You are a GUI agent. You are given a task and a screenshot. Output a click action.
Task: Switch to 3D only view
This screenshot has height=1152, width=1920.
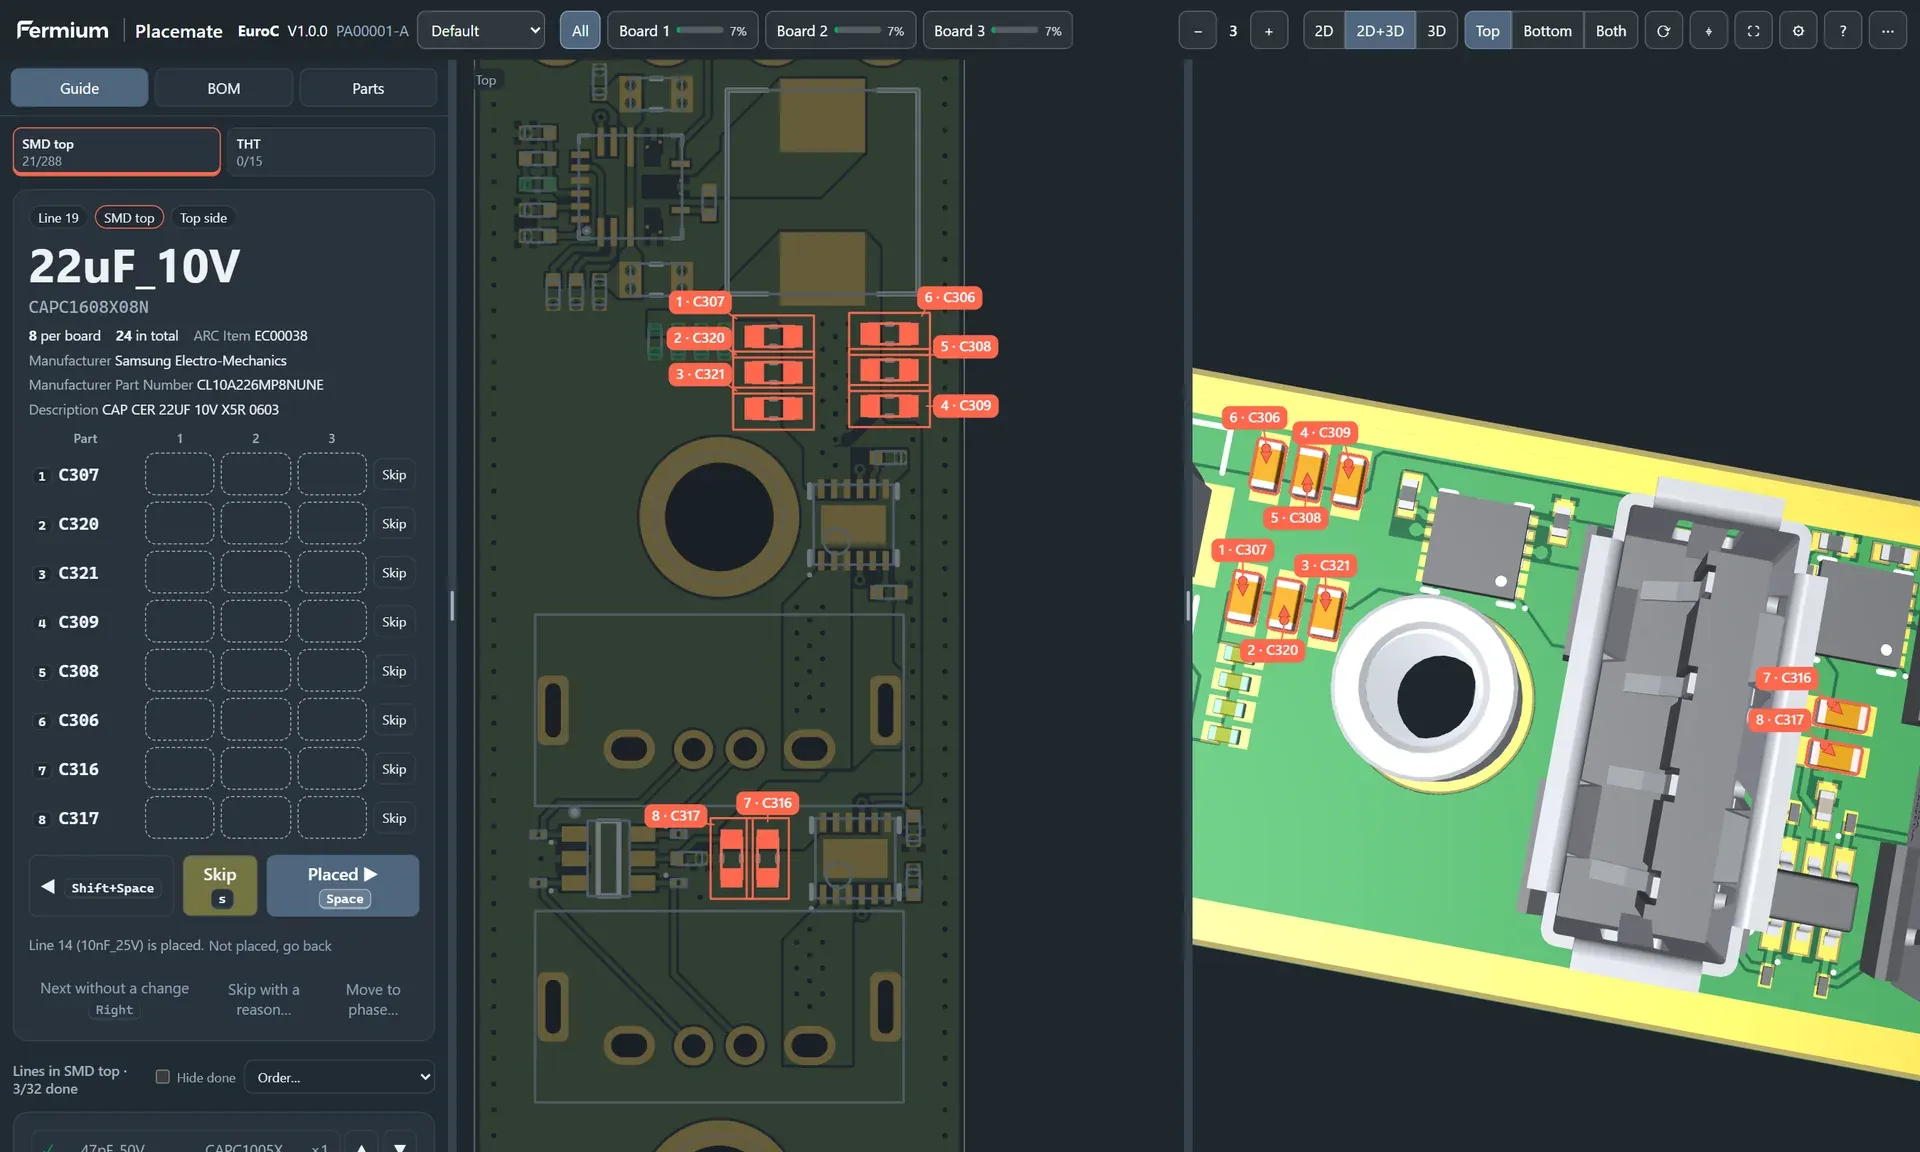click(x=1436, y=31)
